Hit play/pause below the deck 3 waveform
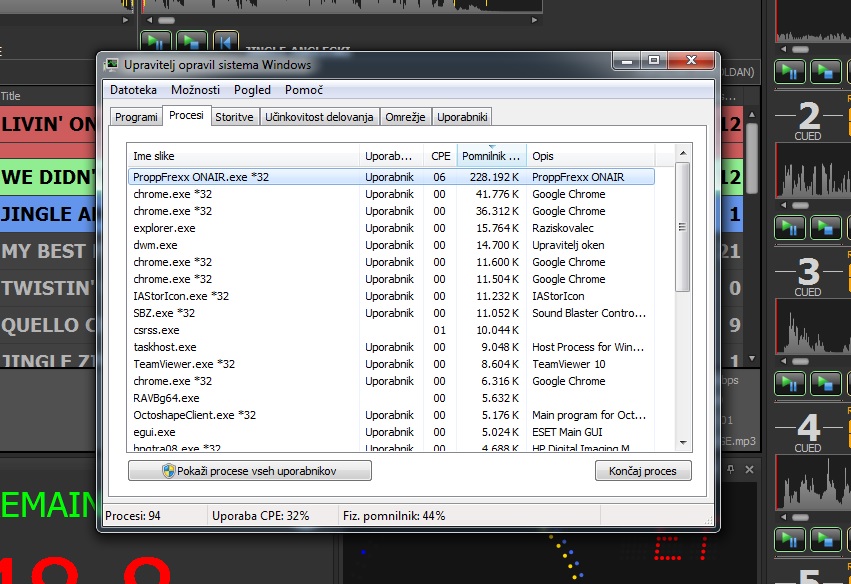 [x=790, y=383]
